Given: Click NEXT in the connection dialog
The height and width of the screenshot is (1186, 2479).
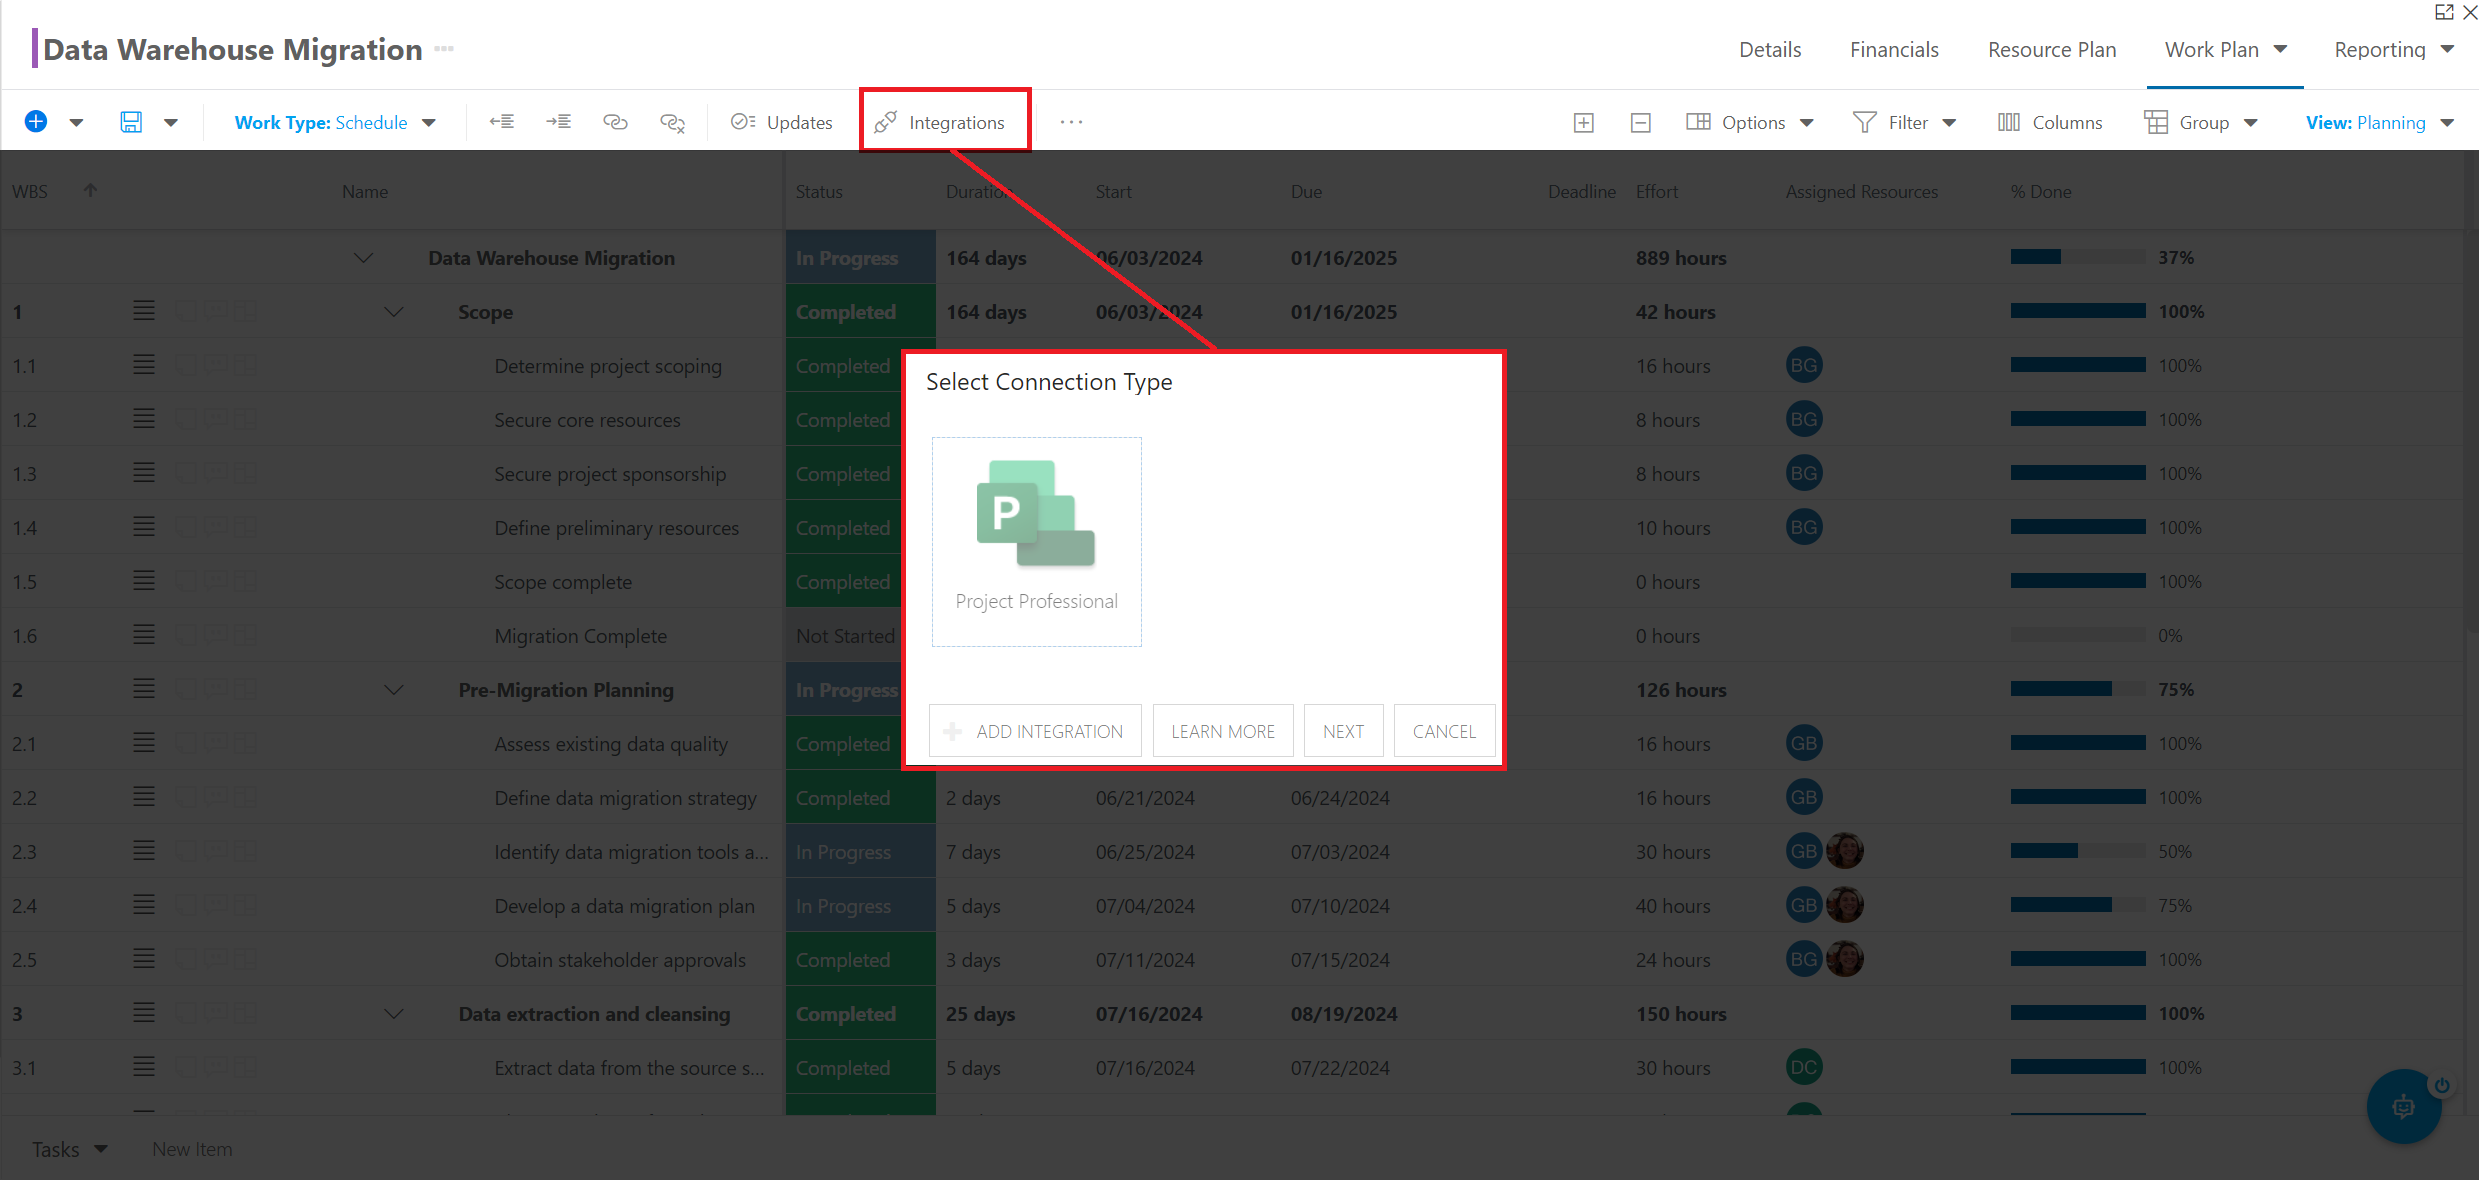Looking at the screenshot, I should (x=1343, y=731).
